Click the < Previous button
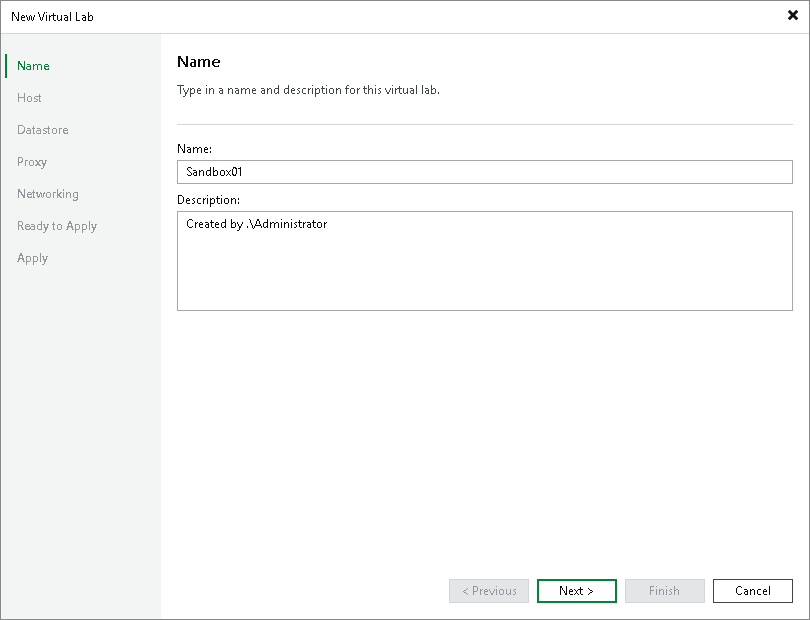Screen dimensions: 810x620 pos(489,591)
